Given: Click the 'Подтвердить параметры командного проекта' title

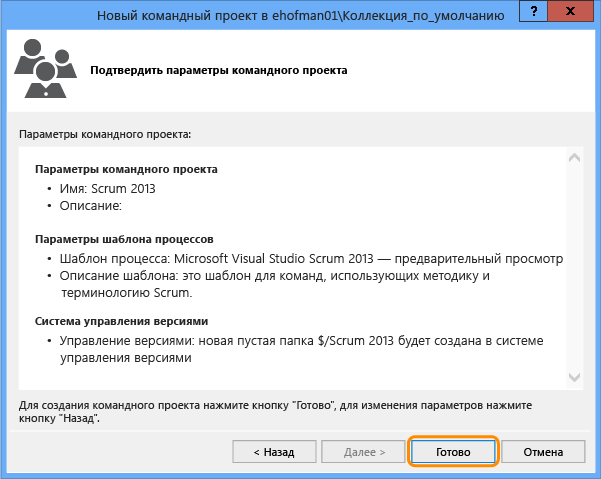Looking at the screenshot, I should click(x=219, y=71).
